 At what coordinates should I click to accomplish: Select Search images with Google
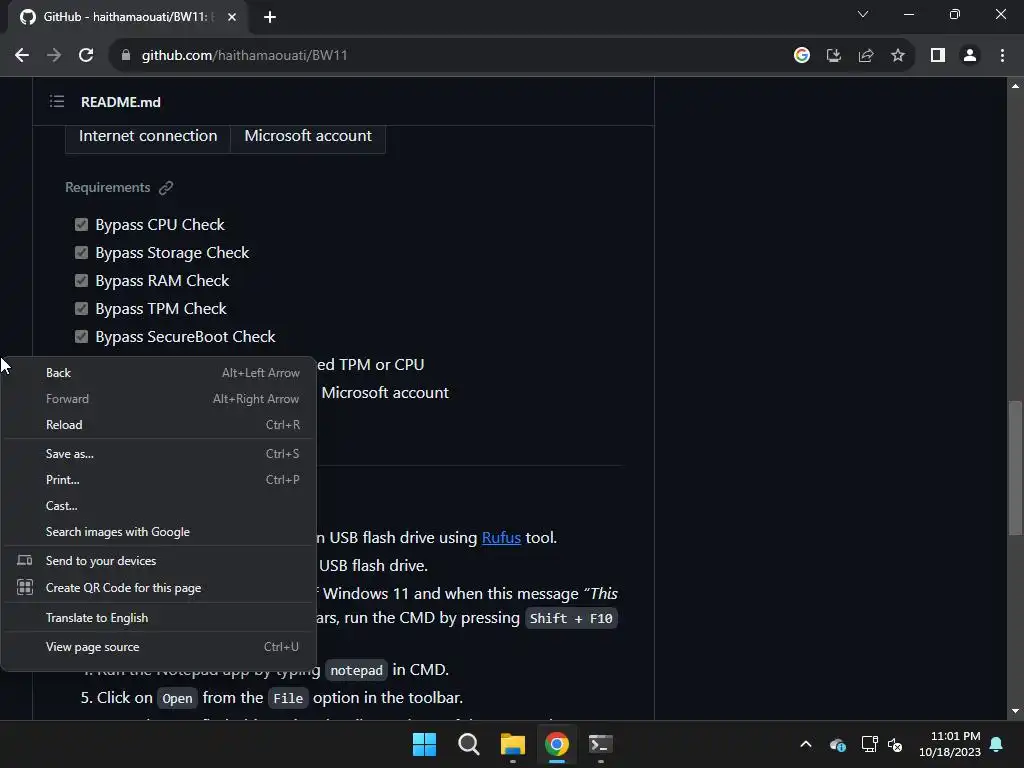[x=159, y=532]
